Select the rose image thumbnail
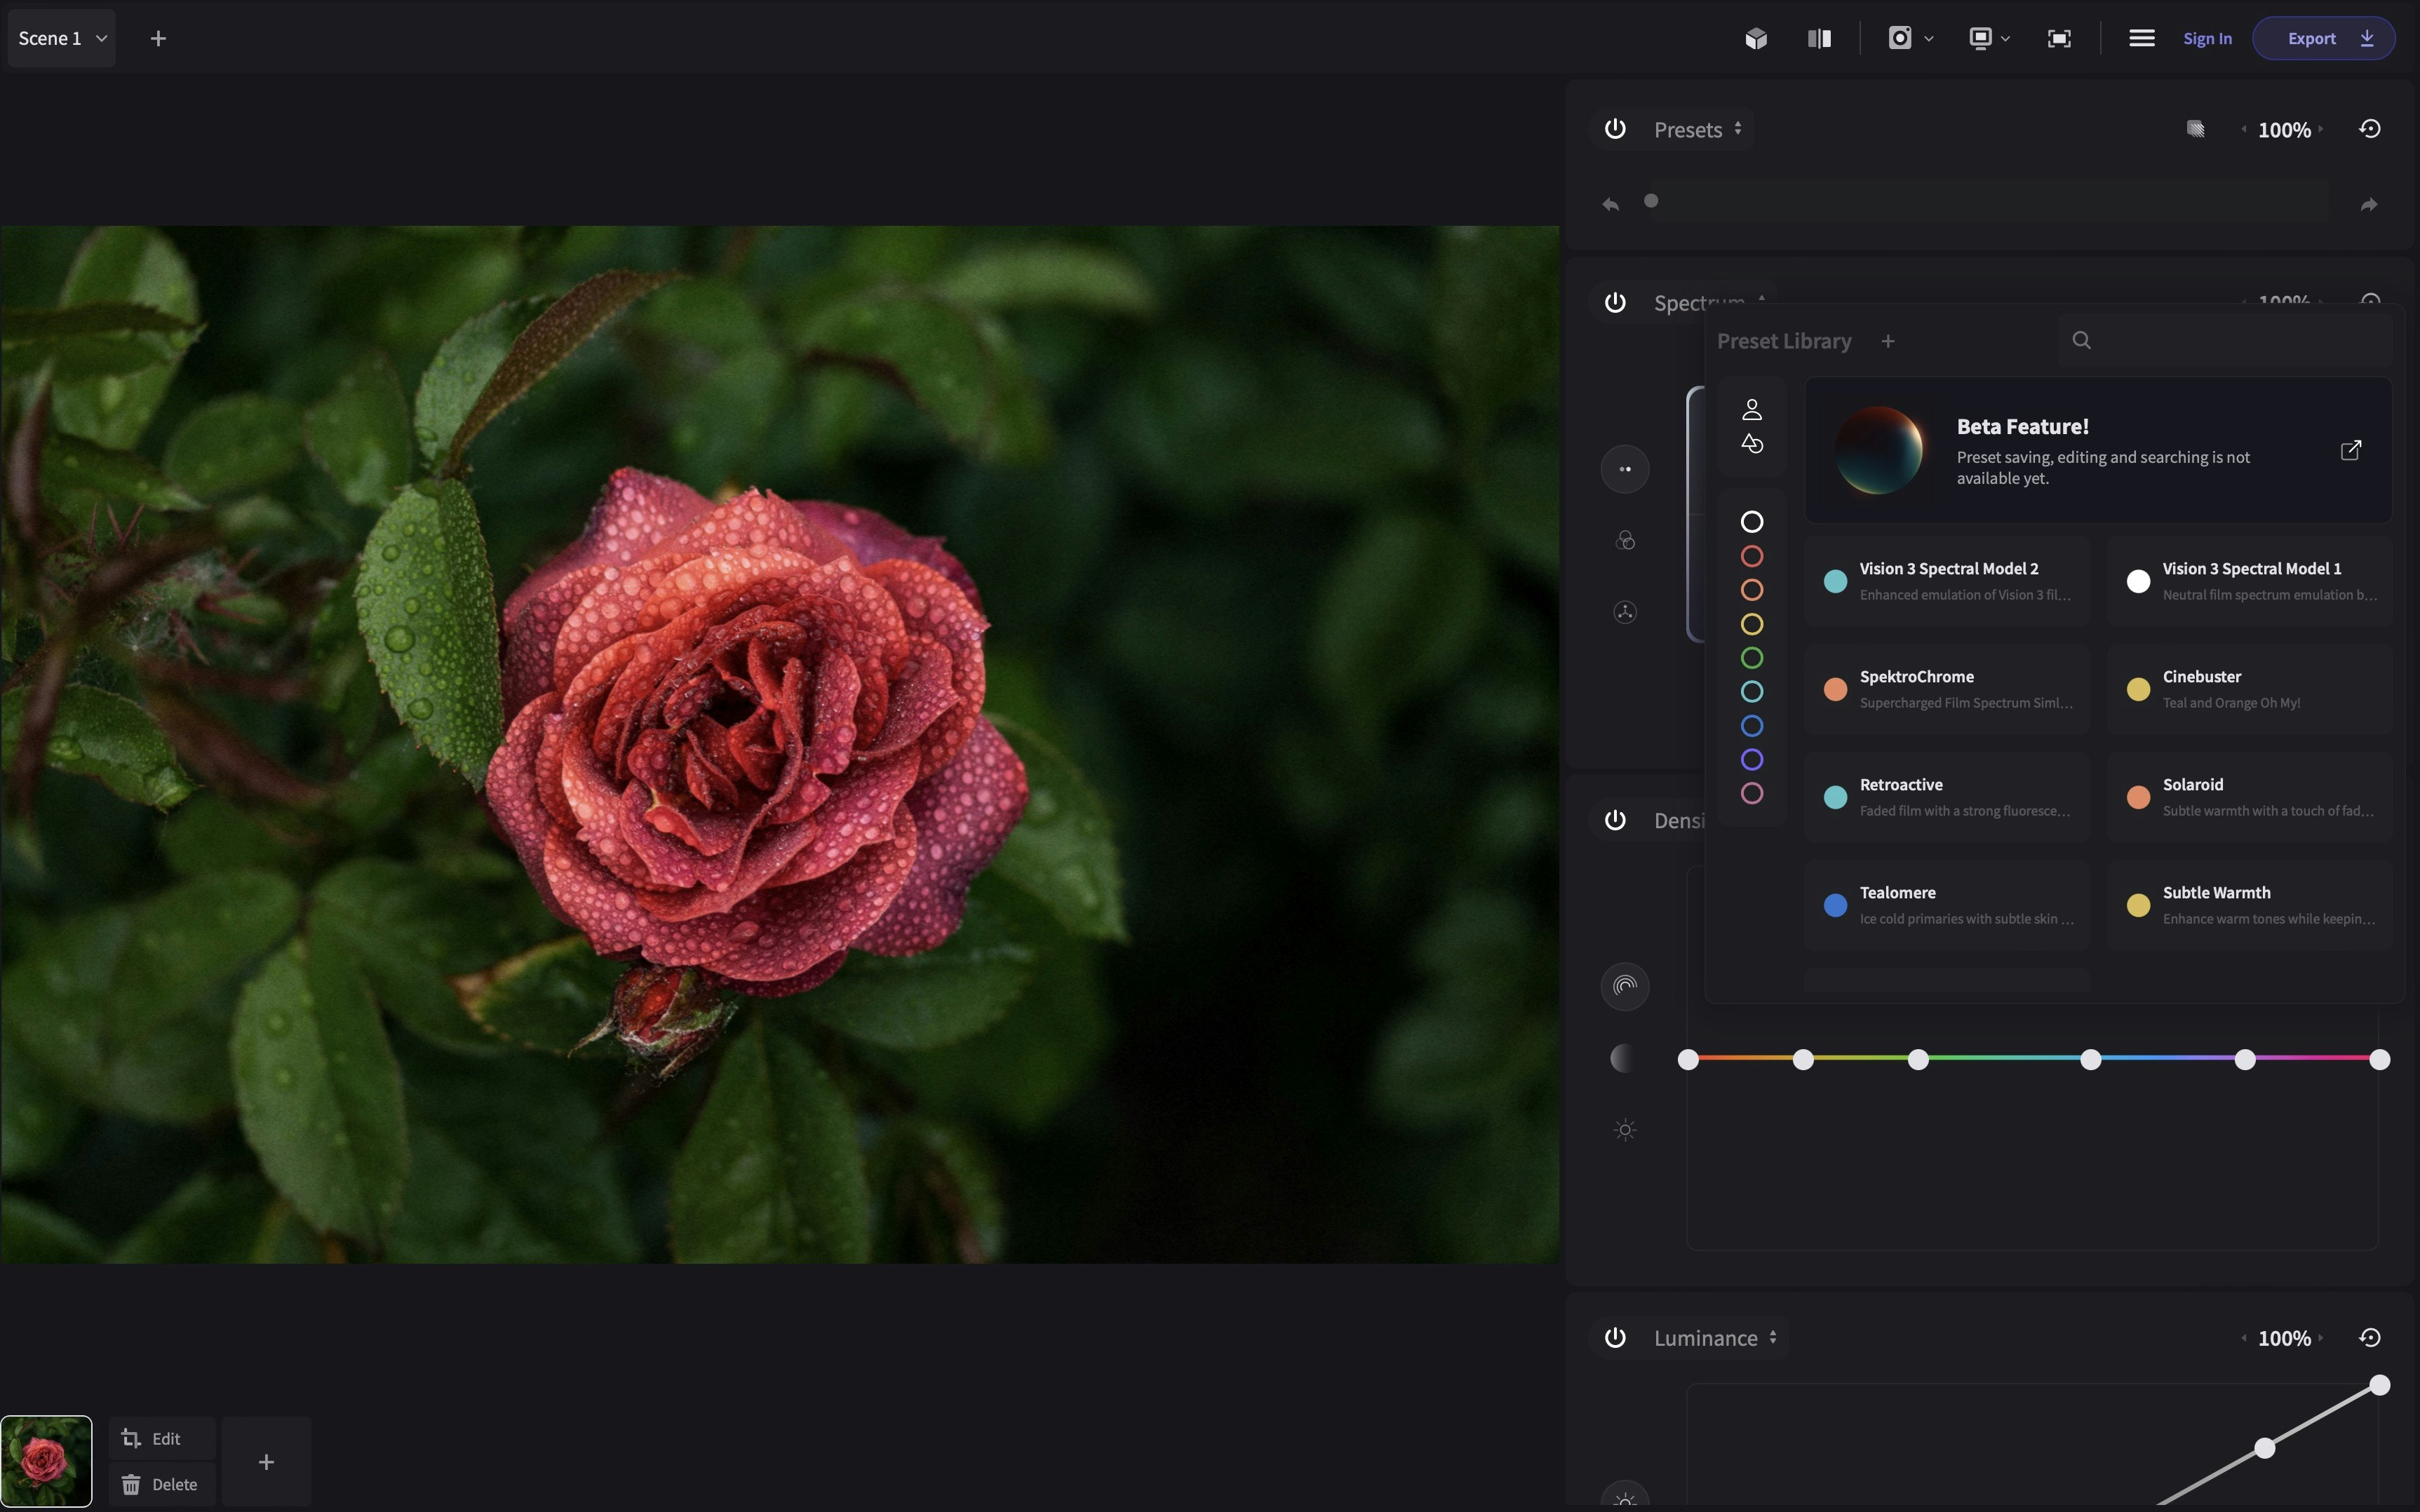Image resolution: width=2420 pixels, height=1512 pixels. click(x=46, y=1462)
